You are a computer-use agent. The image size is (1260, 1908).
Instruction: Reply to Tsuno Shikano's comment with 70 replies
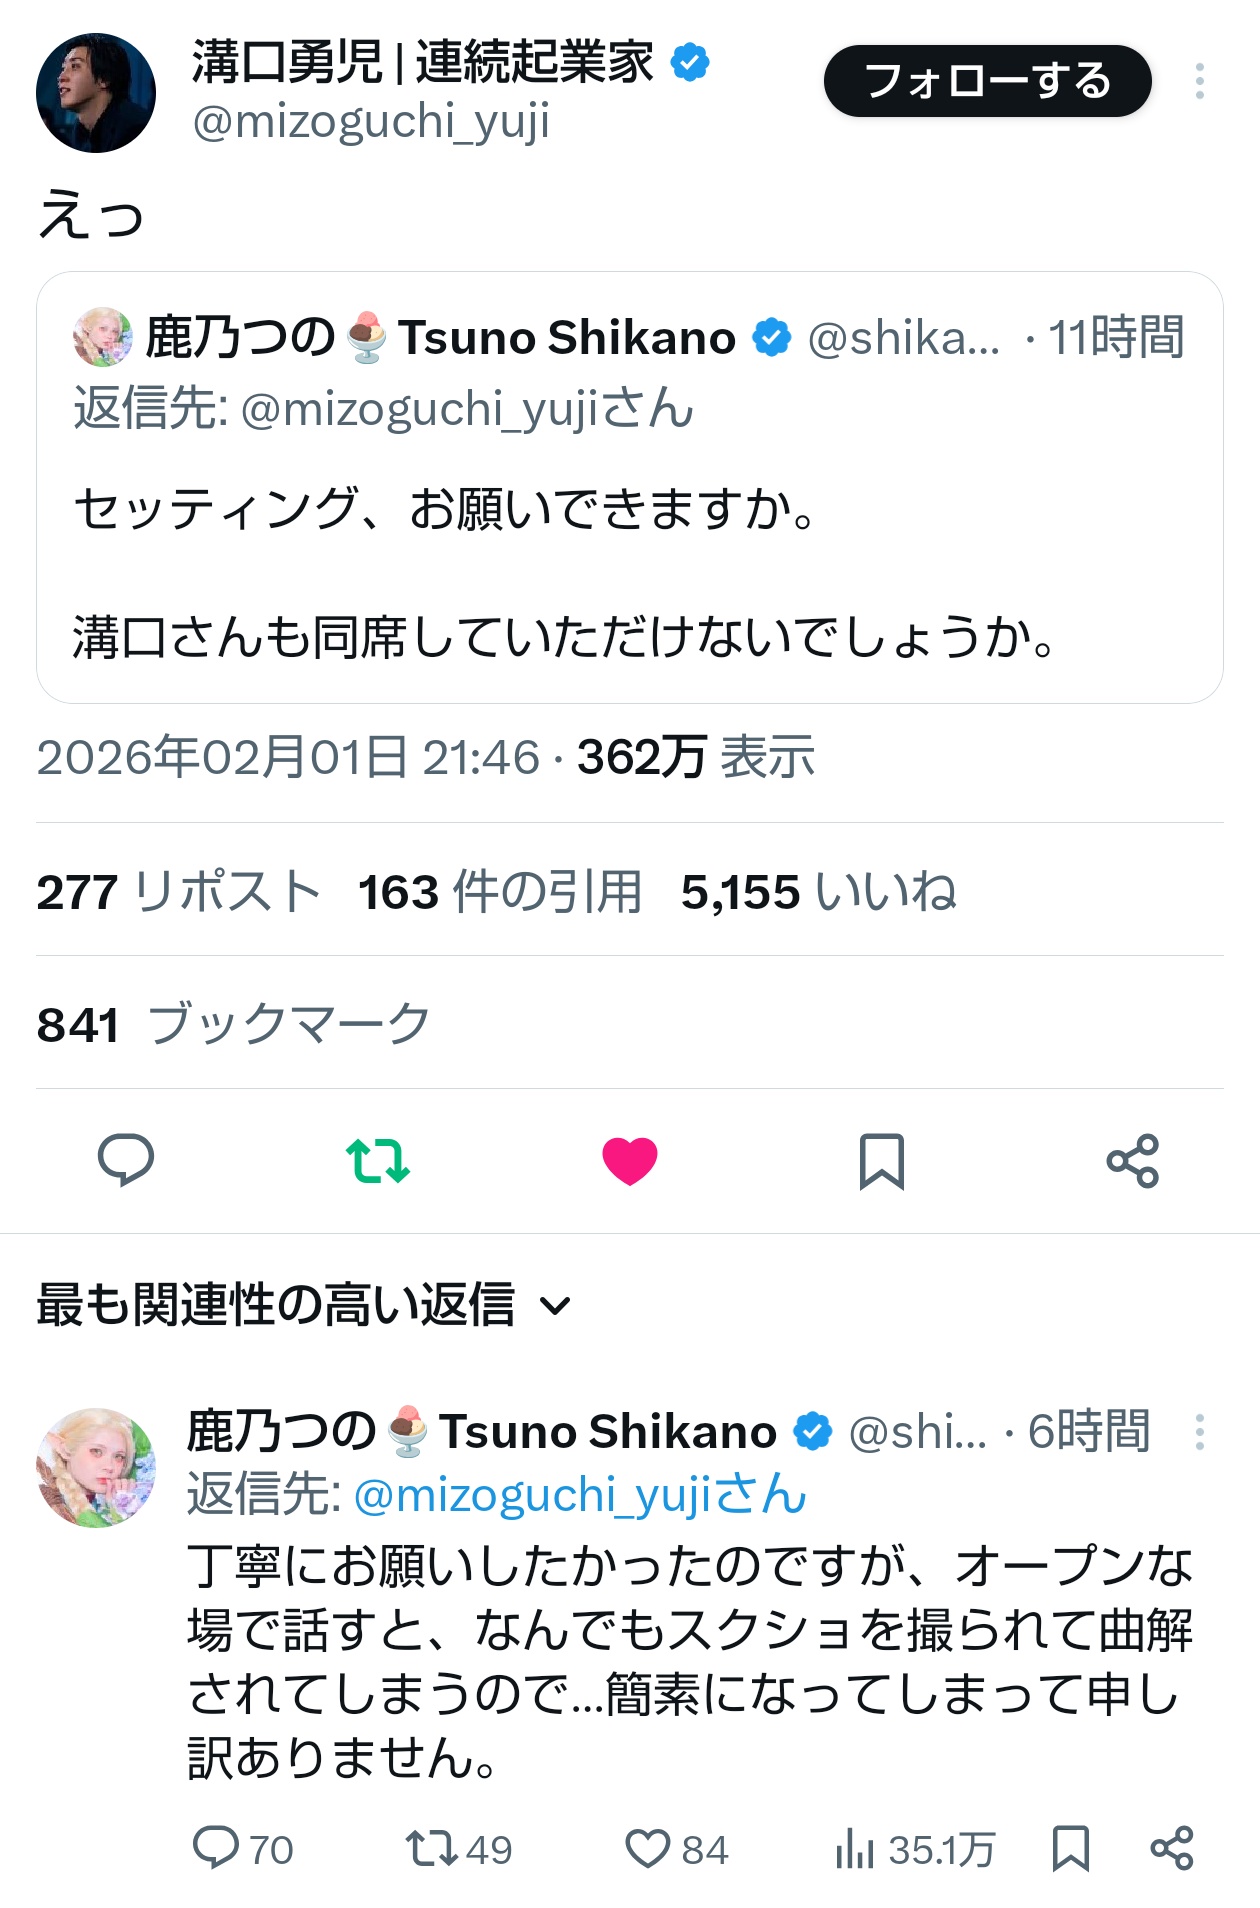tap(216, 1848)
